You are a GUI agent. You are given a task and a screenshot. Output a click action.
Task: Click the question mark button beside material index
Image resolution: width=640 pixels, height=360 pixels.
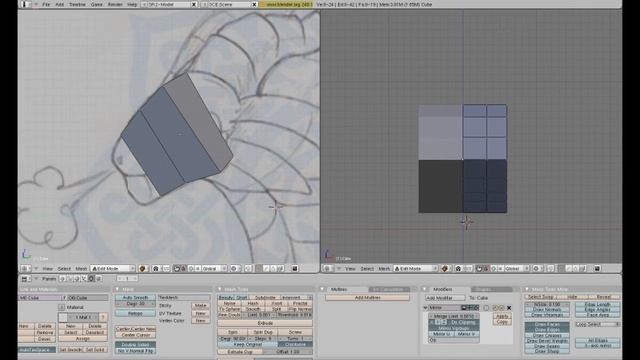click(103, 317)
